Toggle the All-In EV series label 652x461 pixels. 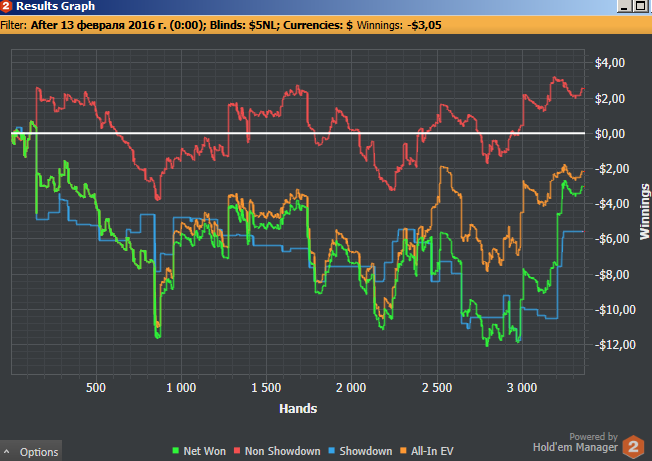[432, 451]
